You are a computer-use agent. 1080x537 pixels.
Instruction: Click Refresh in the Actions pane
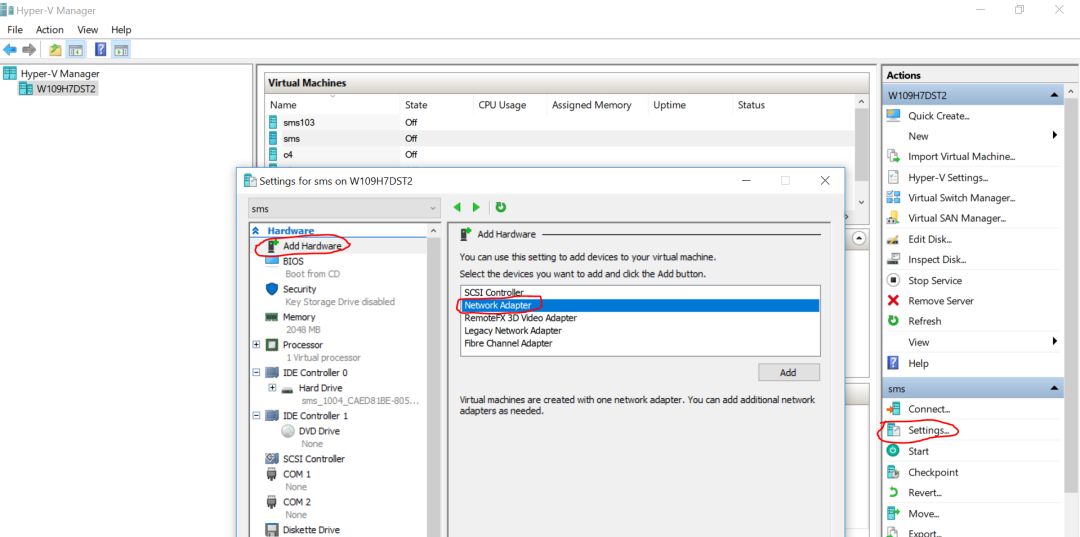point(924,321)
